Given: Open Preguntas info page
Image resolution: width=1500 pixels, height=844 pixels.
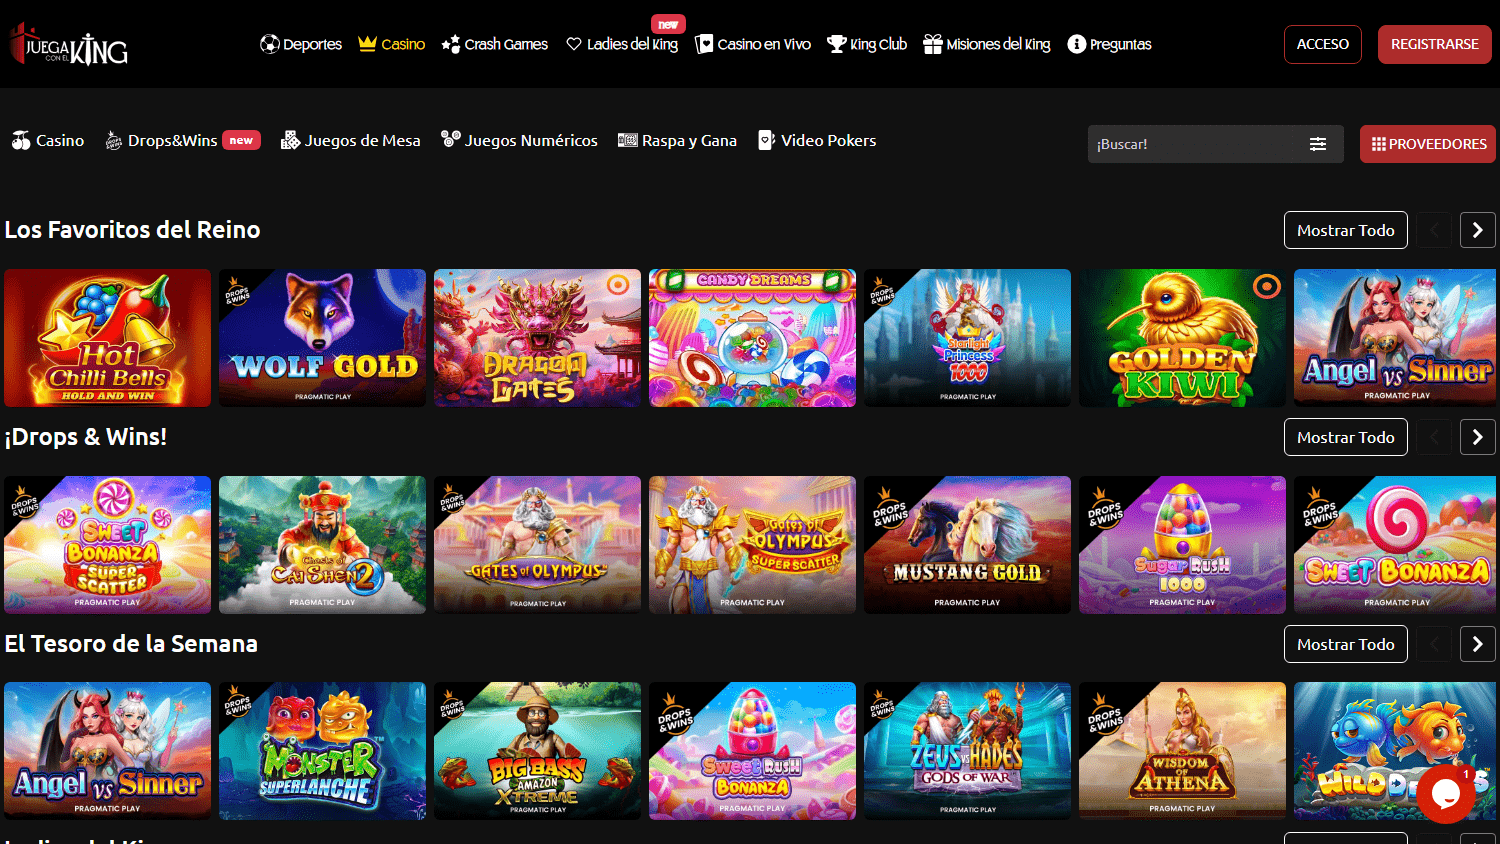Looking at the screenshot, I should [1110, 44].
